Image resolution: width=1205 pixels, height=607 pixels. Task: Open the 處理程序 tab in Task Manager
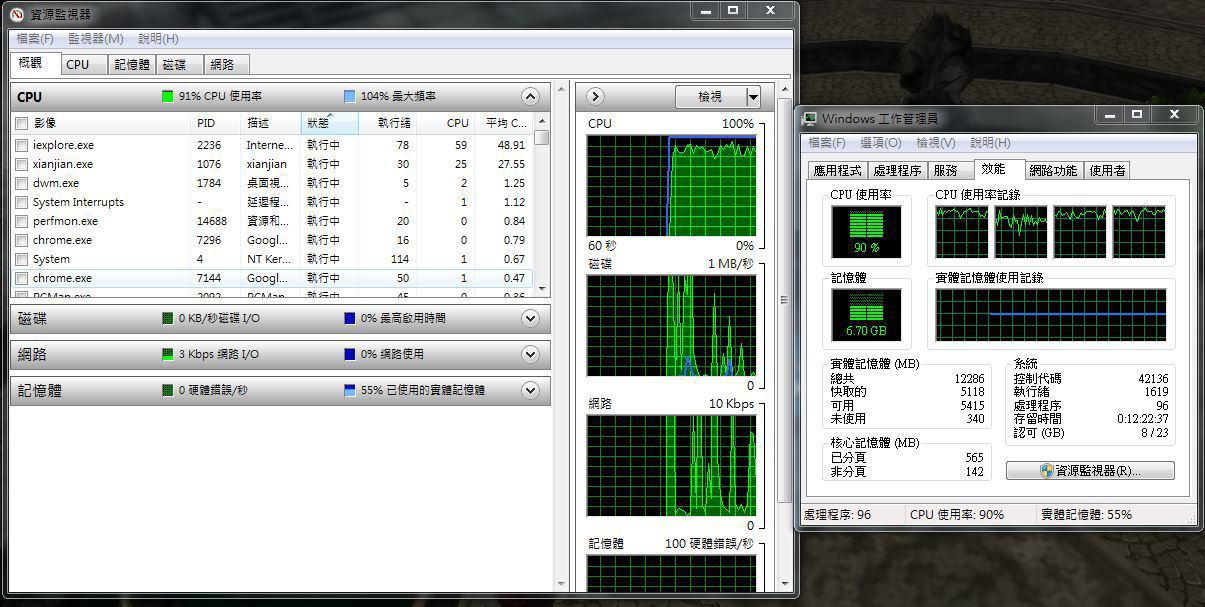[x=896, y=171]
